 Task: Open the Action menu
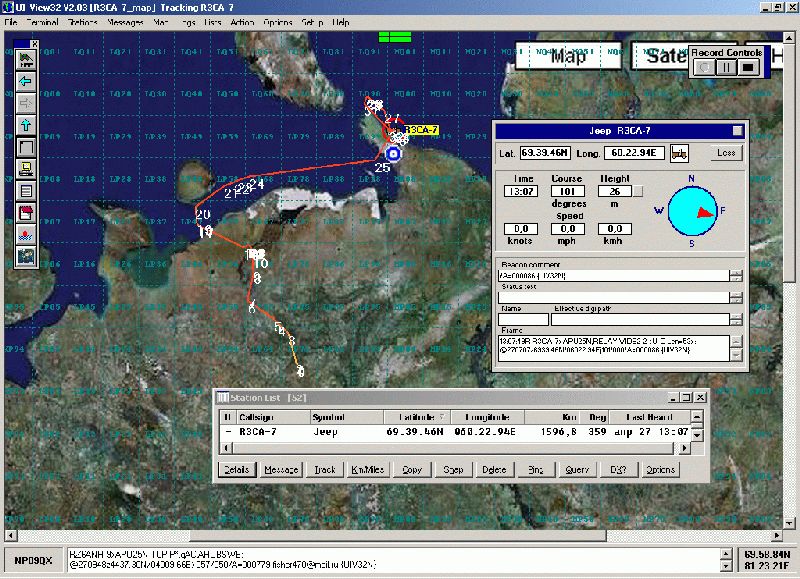241,21
